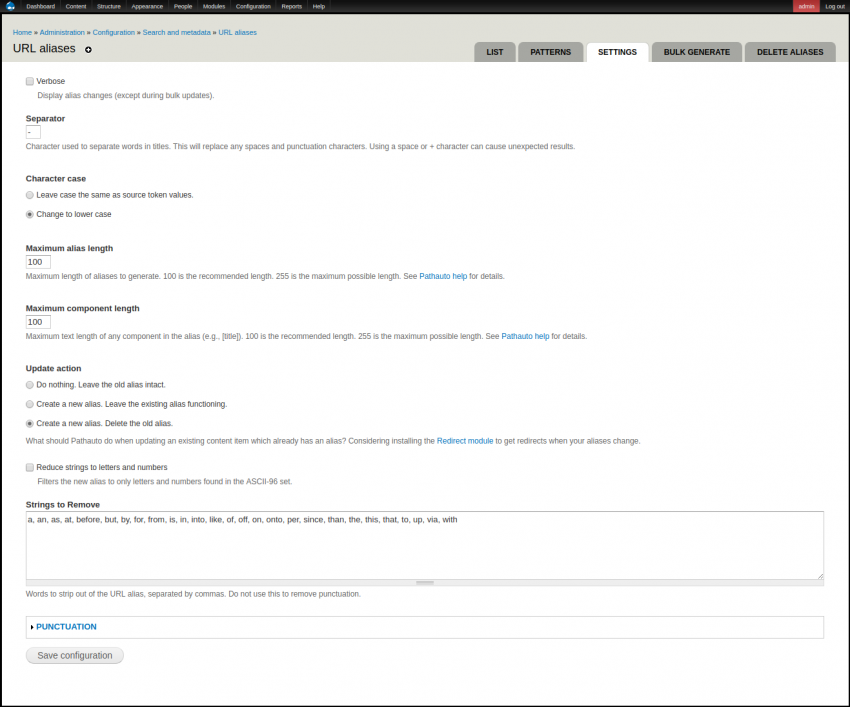The image size is (850, 707).
Task: Open the Structure admin menu
Action: [108, 6]
